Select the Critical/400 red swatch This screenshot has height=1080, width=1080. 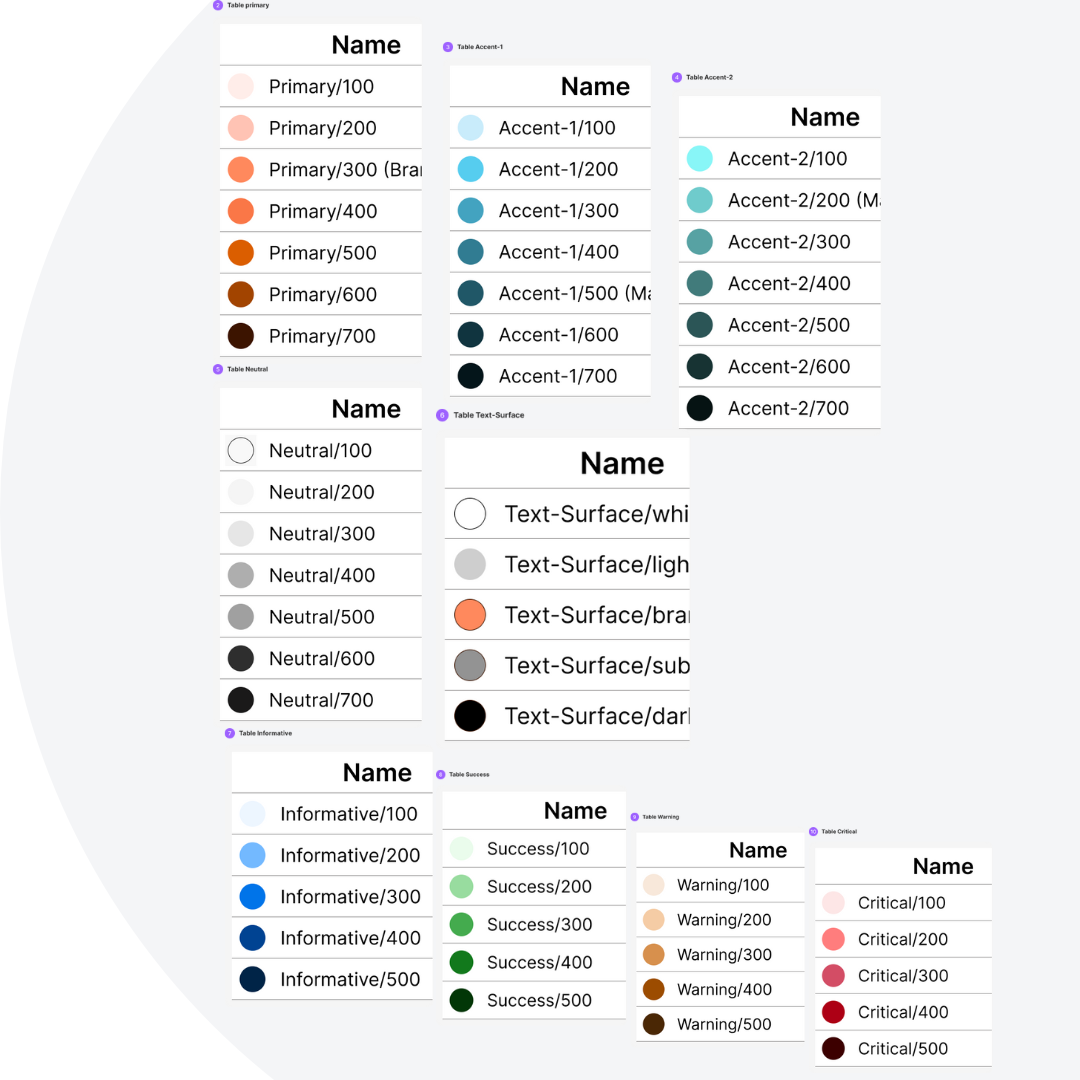pos(833,1012)
